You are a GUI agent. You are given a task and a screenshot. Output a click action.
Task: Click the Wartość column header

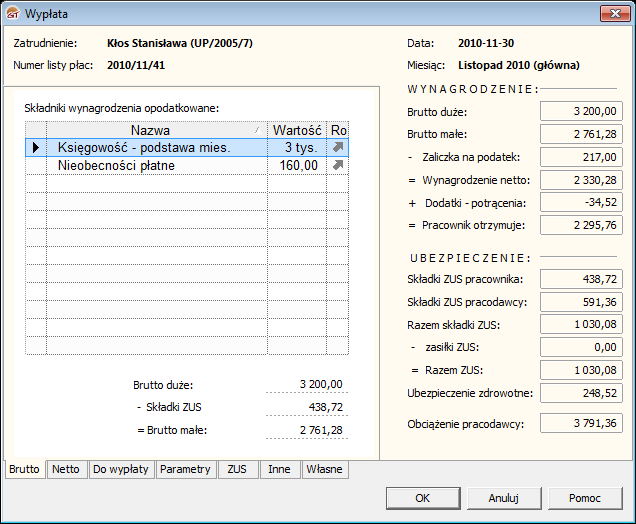296,130
